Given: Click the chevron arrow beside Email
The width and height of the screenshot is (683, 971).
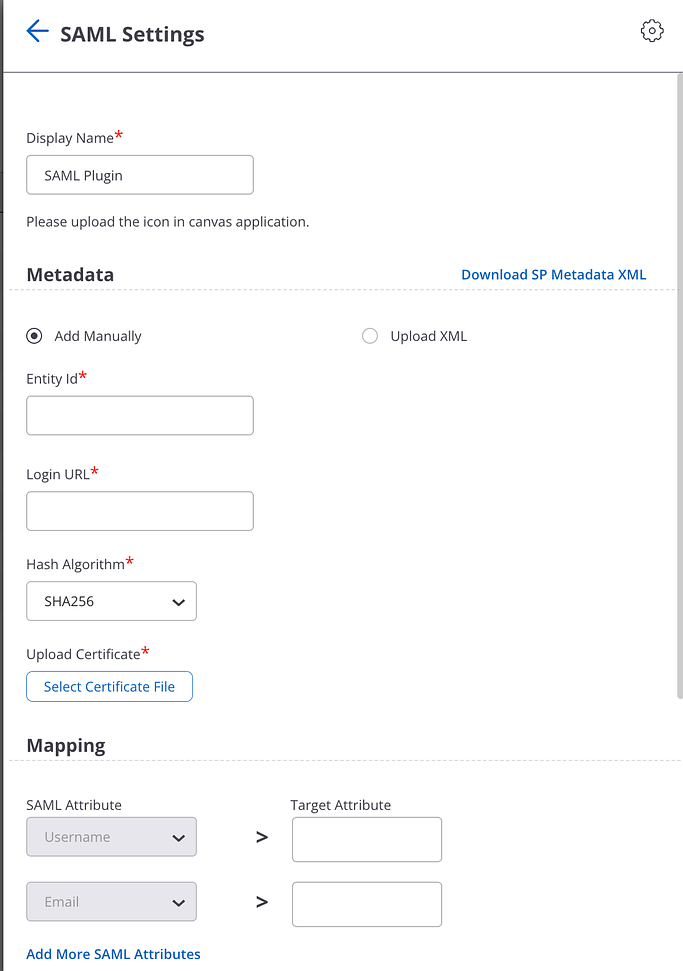Looking at the screenshot, I should (179, 903).
